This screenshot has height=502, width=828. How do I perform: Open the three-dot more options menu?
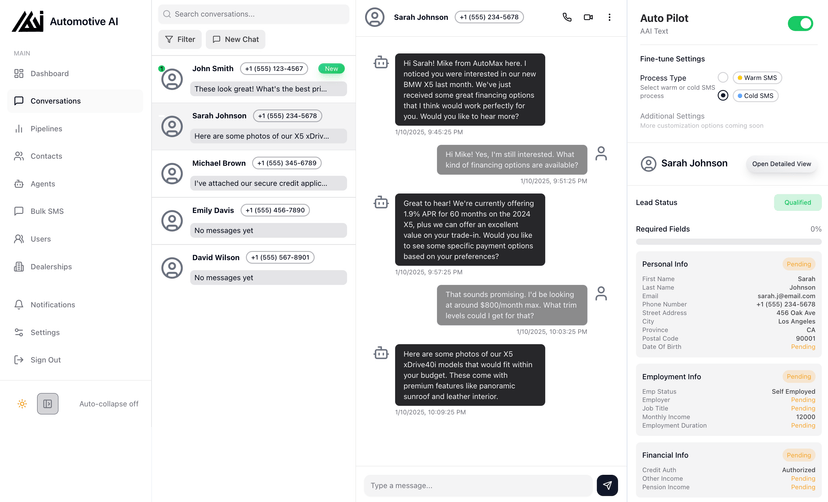(x=609, y=17)
